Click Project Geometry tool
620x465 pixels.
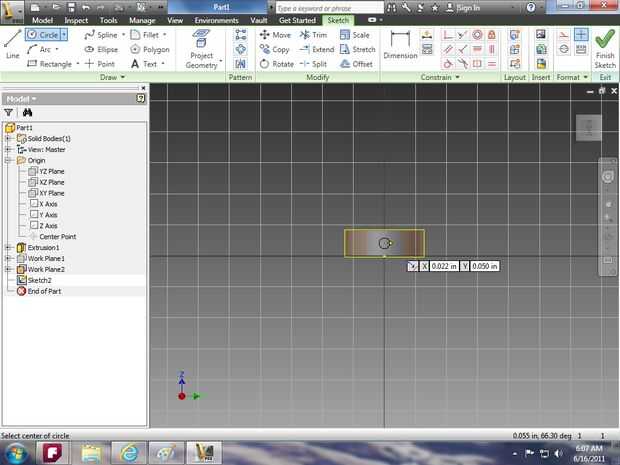click(202, 49)
